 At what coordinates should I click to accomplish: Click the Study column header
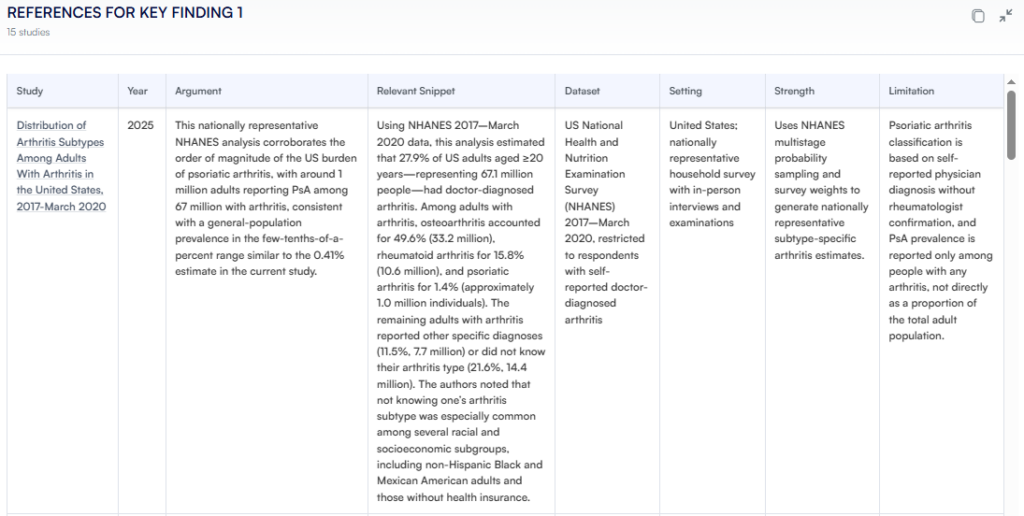click(30, 91)
